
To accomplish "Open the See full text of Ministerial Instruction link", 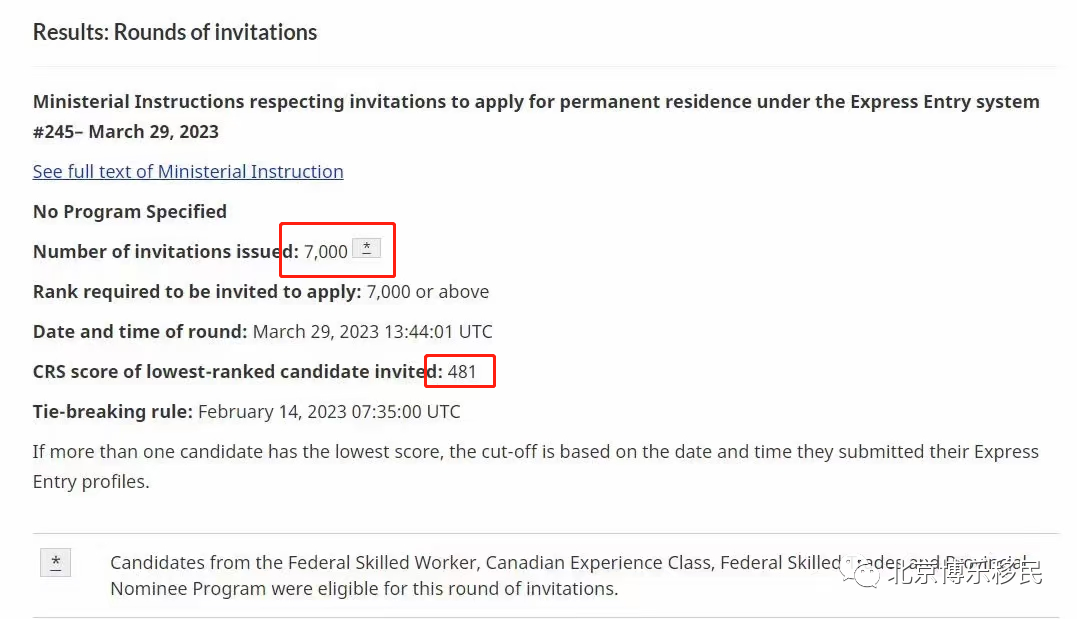I will click(188, 172).
